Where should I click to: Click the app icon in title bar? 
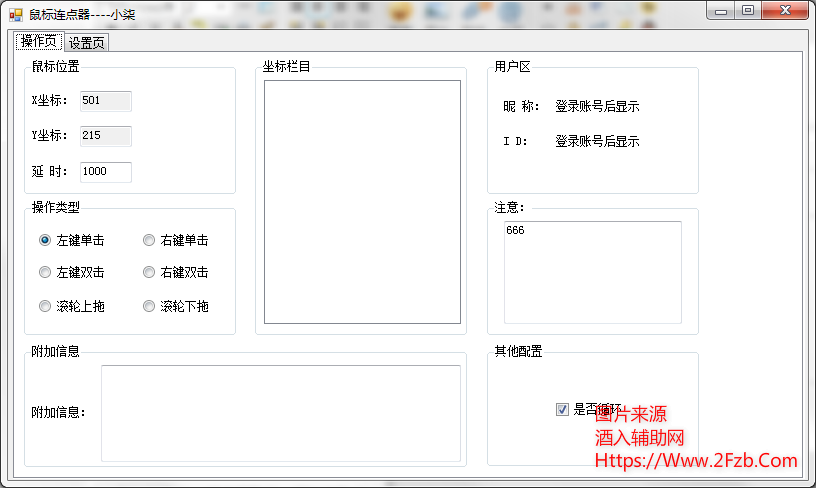(16, 15)
